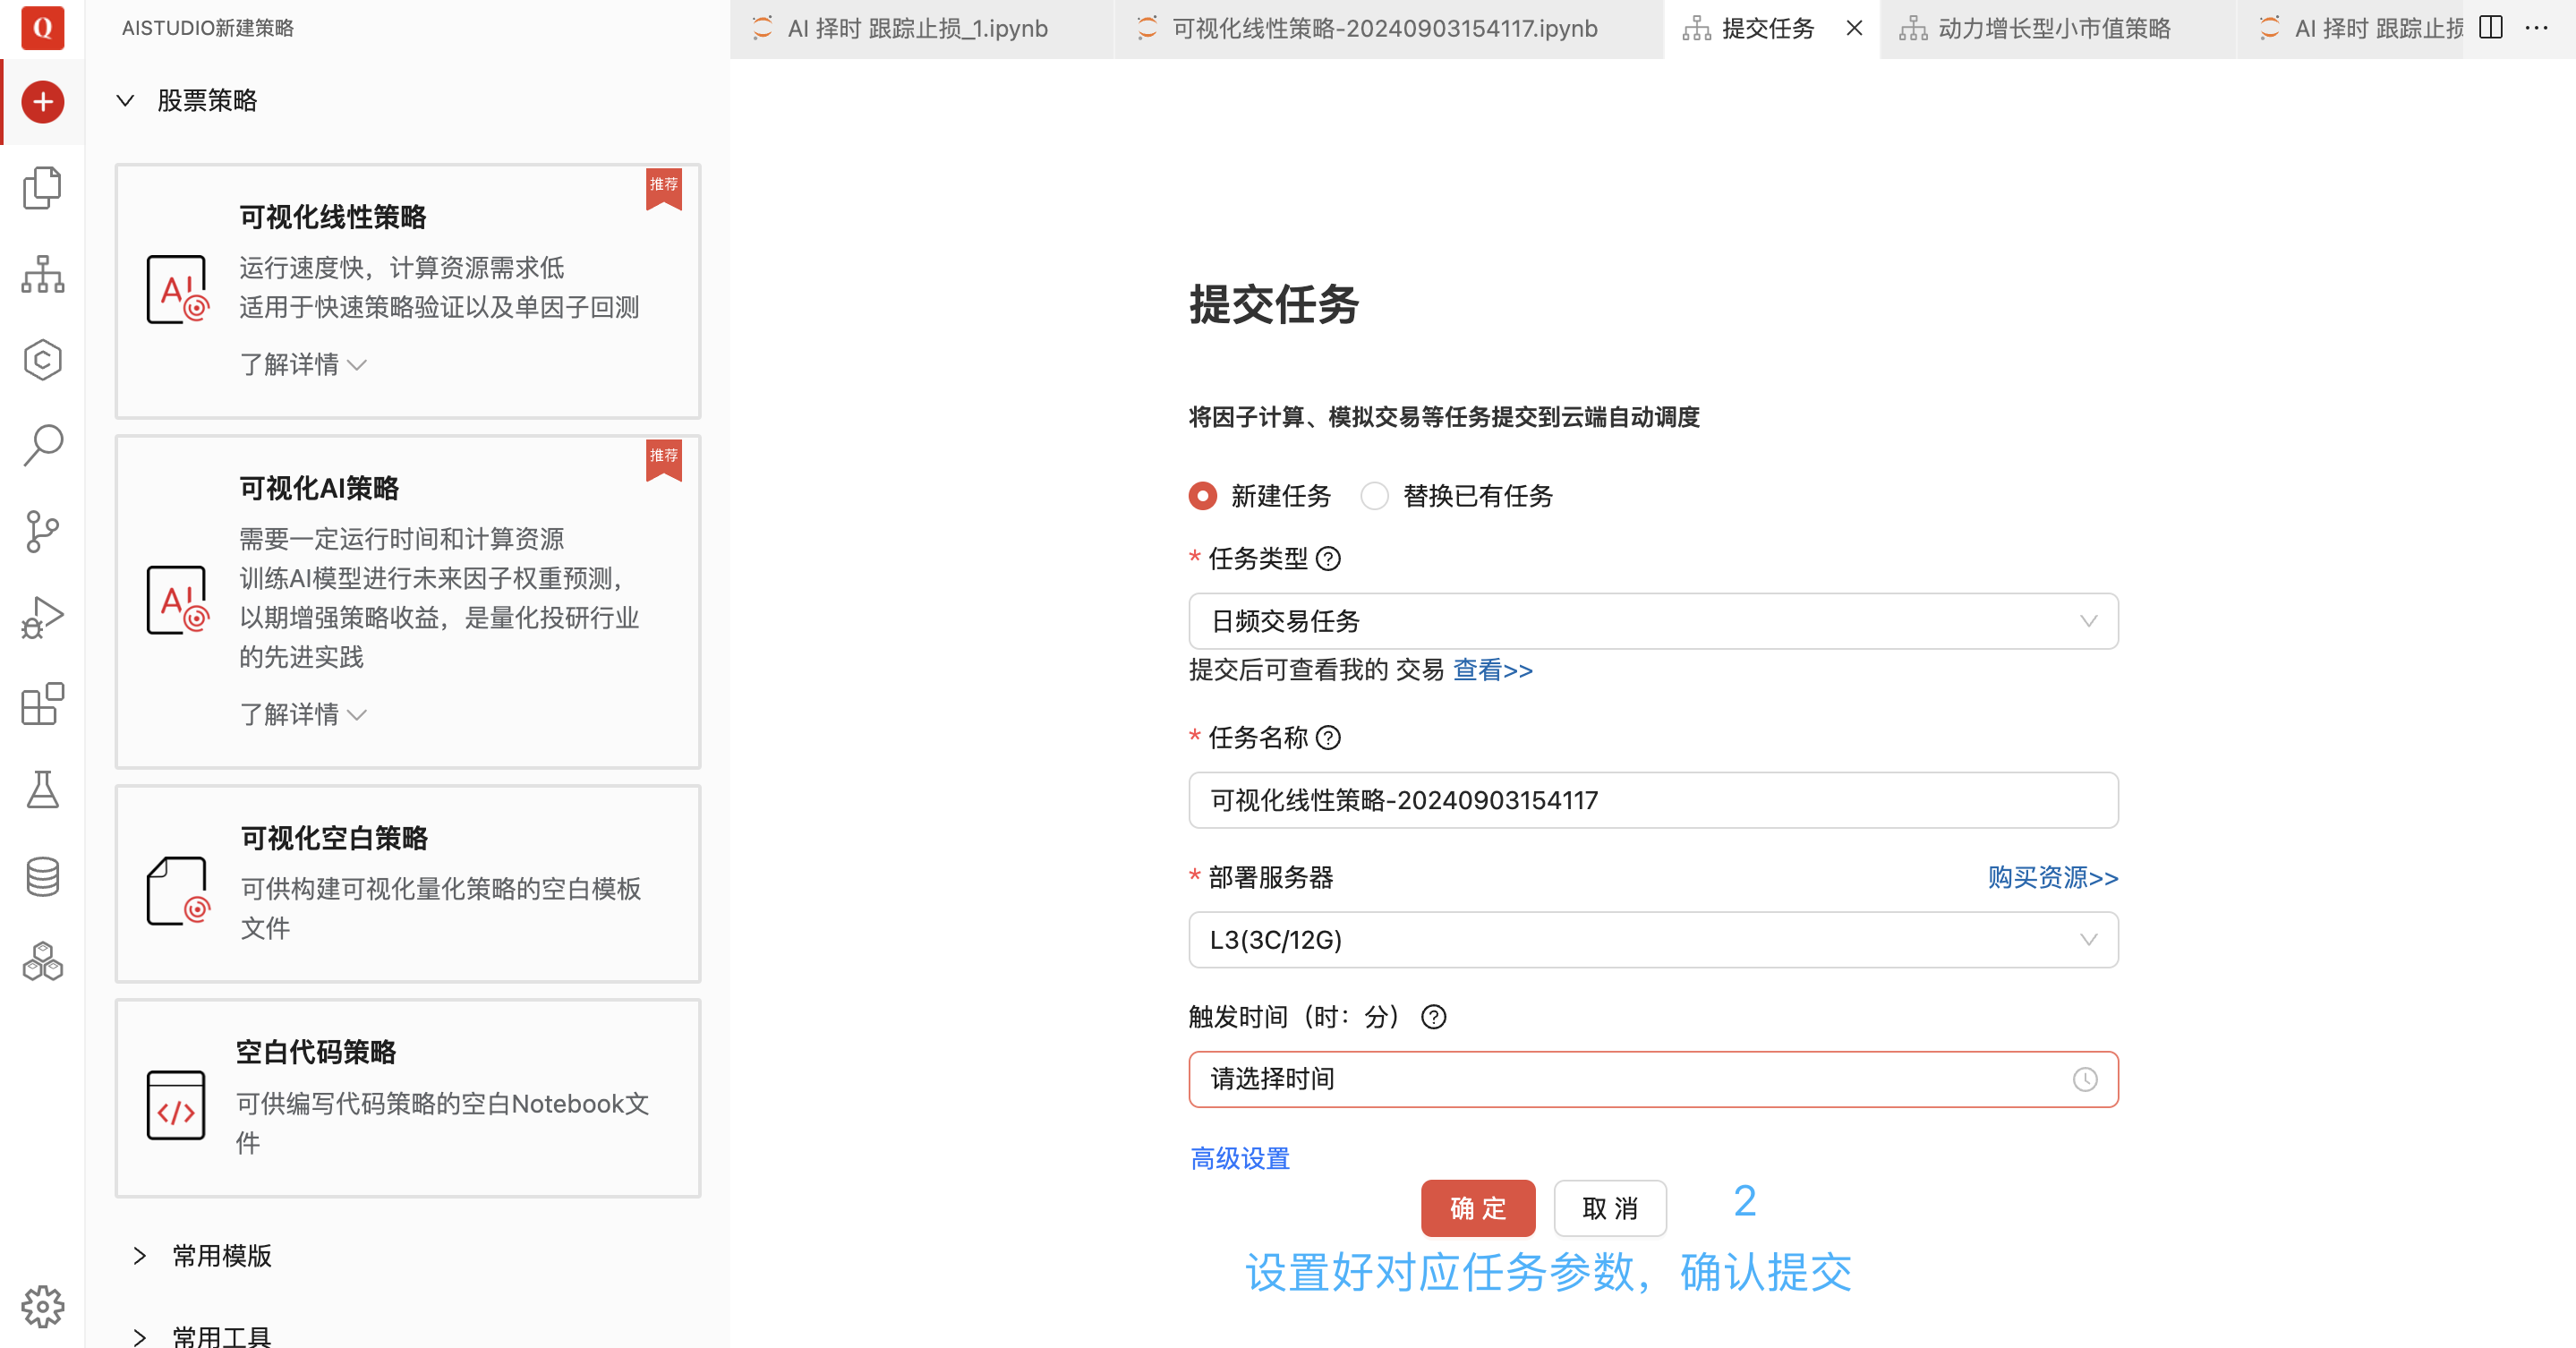Open the extensions blocks icon
The width and height of the screenshot is (2576, 1348).
[42, 704]
